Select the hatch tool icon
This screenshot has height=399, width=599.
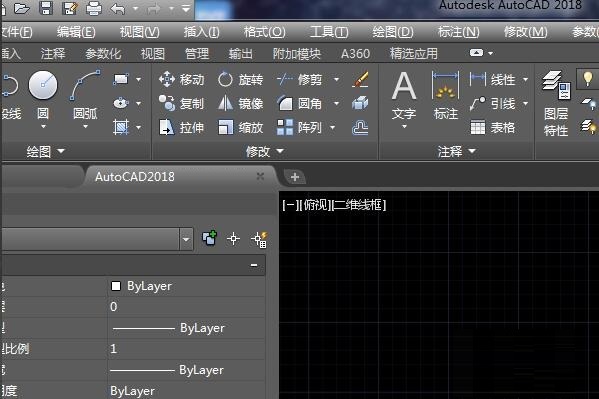[x=121, y=127]
